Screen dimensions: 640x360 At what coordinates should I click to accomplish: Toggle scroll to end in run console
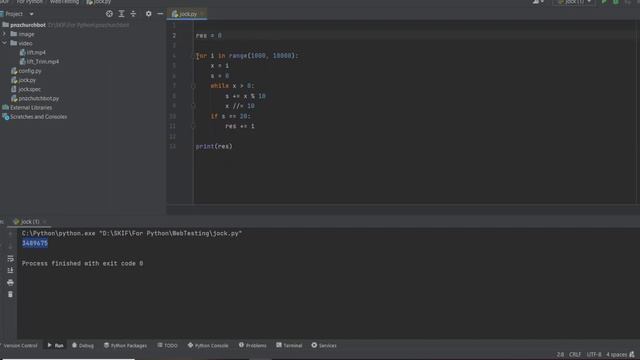(10, 270)
